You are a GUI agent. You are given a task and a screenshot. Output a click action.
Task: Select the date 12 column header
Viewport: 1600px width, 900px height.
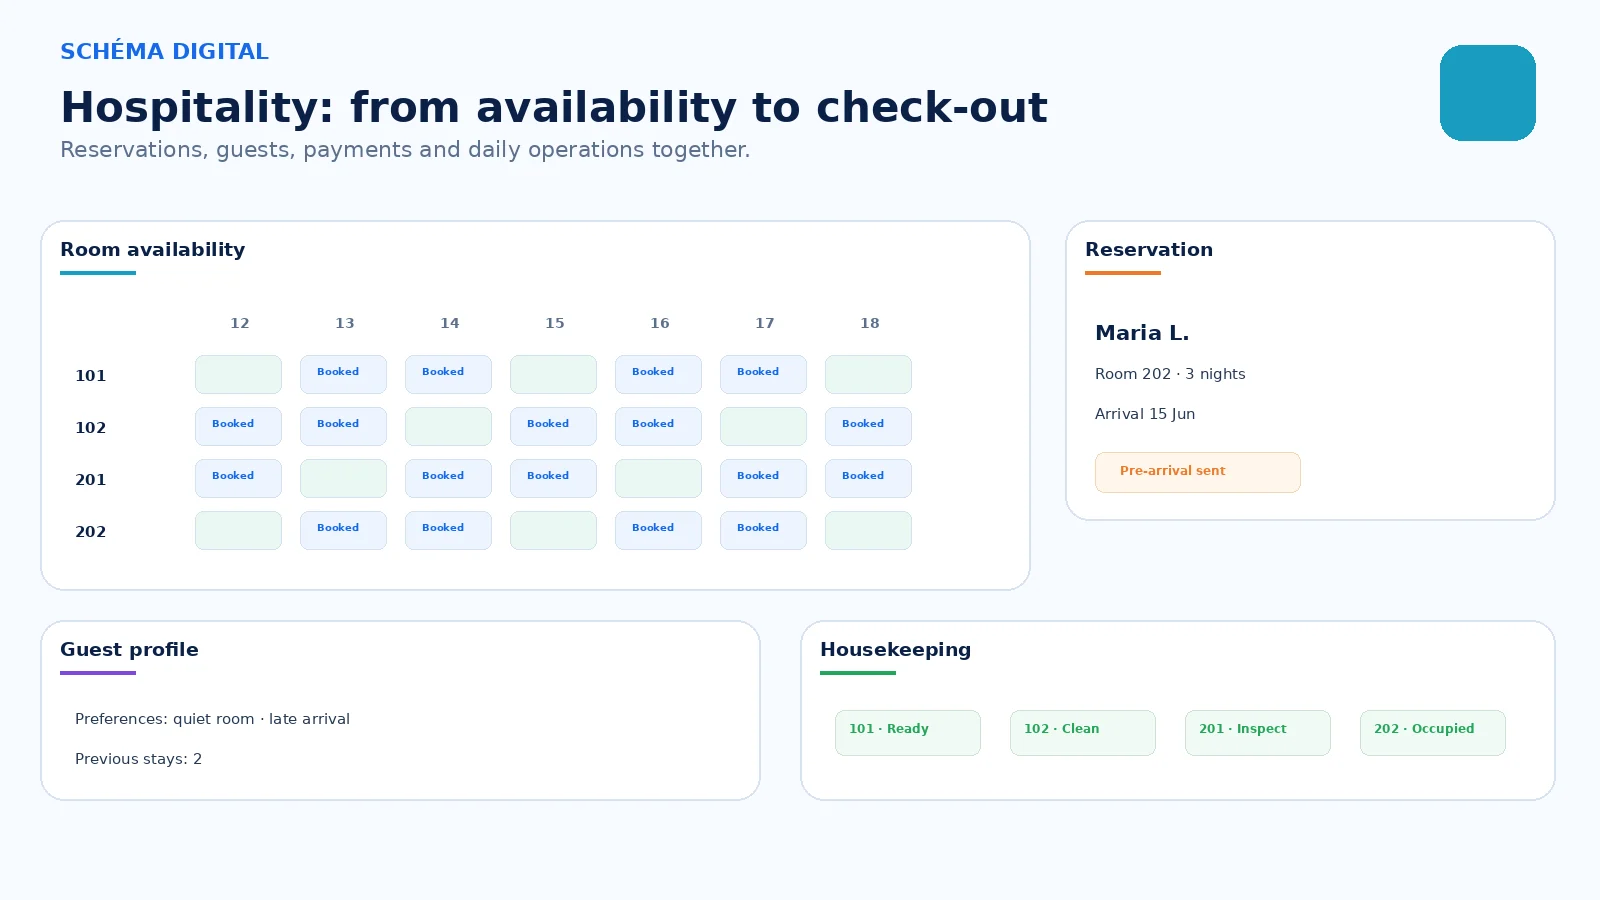240,323
